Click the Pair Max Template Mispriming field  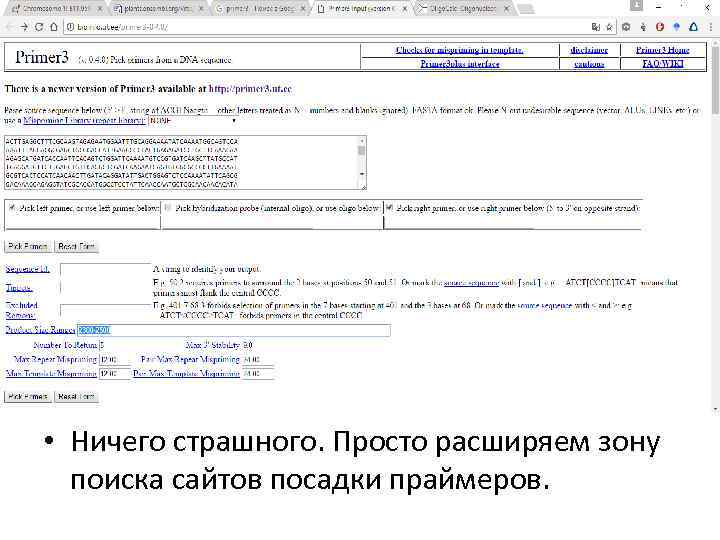point(258,374)
